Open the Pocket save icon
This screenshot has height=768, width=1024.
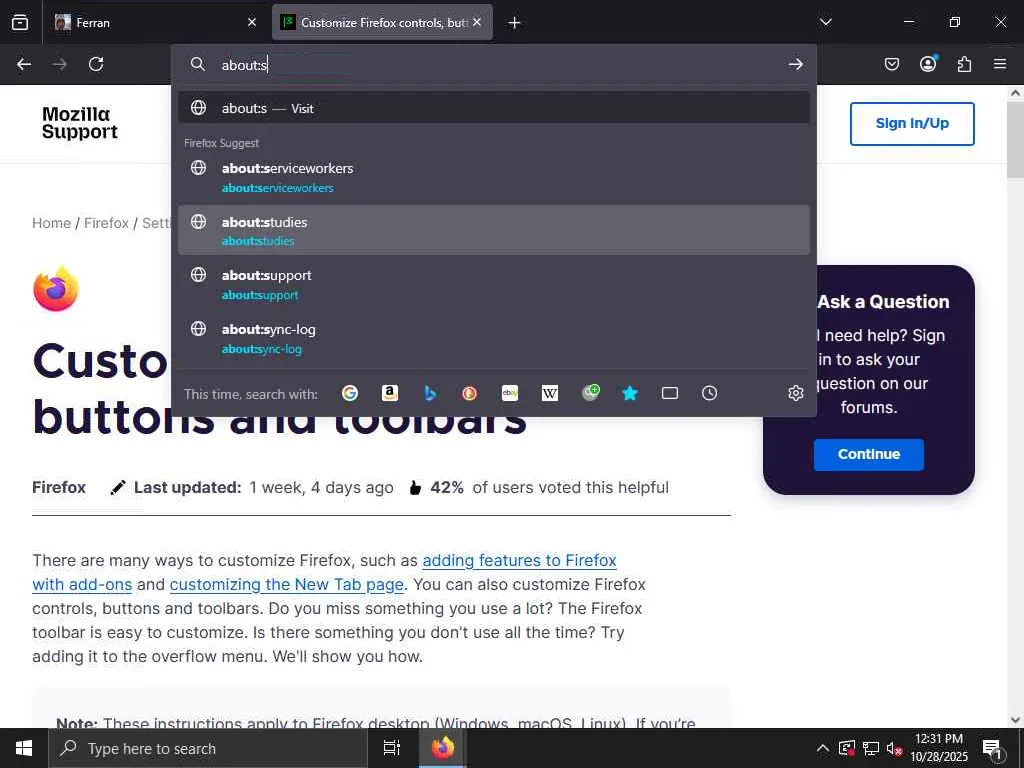coord(892,64)
